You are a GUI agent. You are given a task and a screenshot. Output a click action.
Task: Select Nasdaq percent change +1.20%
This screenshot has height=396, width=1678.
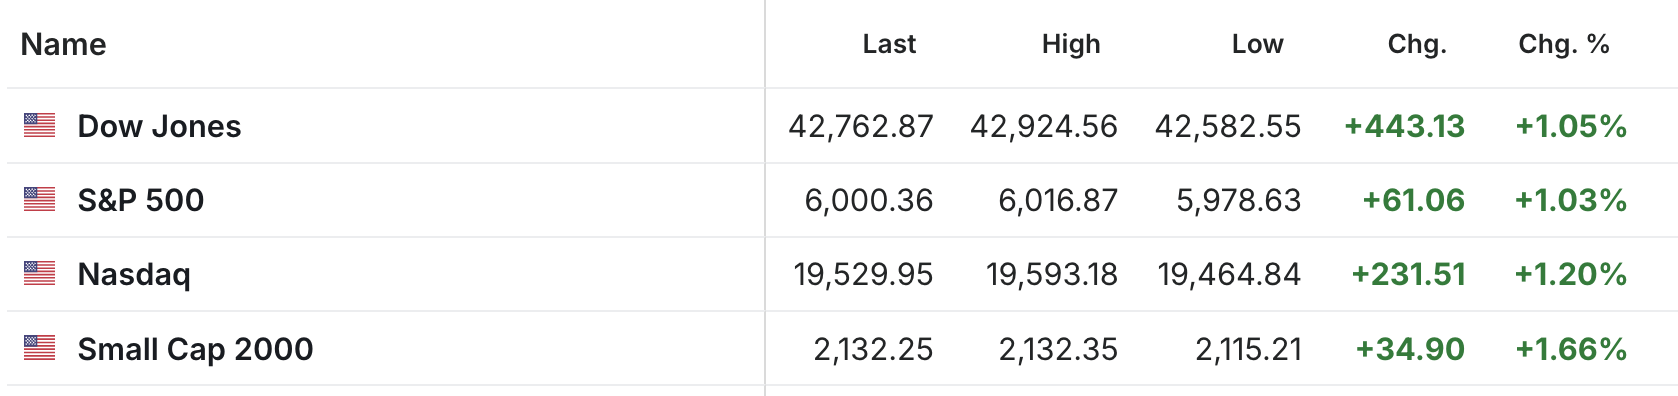click(x=1571, y=274)
